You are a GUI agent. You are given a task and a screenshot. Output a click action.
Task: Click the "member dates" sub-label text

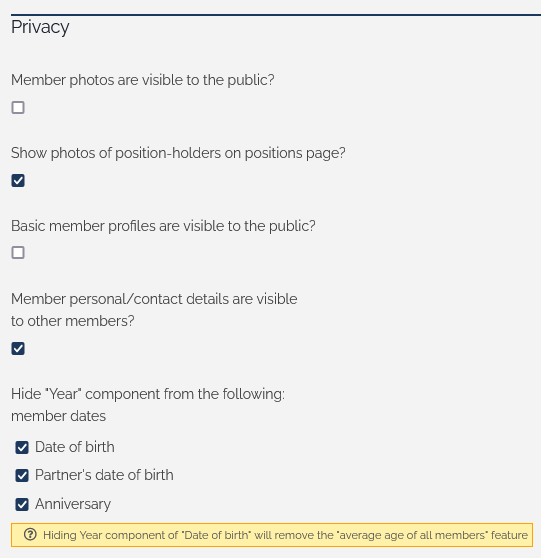pos(58,416)
